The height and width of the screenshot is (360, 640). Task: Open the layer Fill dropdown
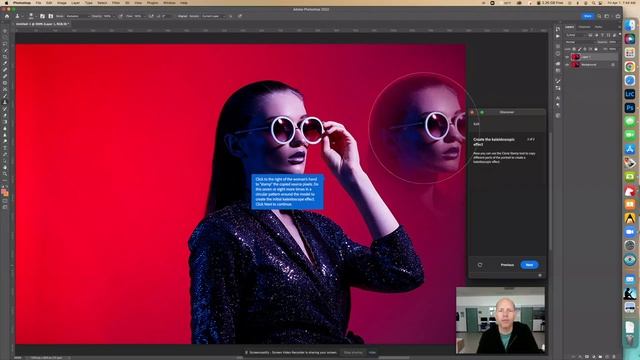pyautogui.click(x=612, y=49)
